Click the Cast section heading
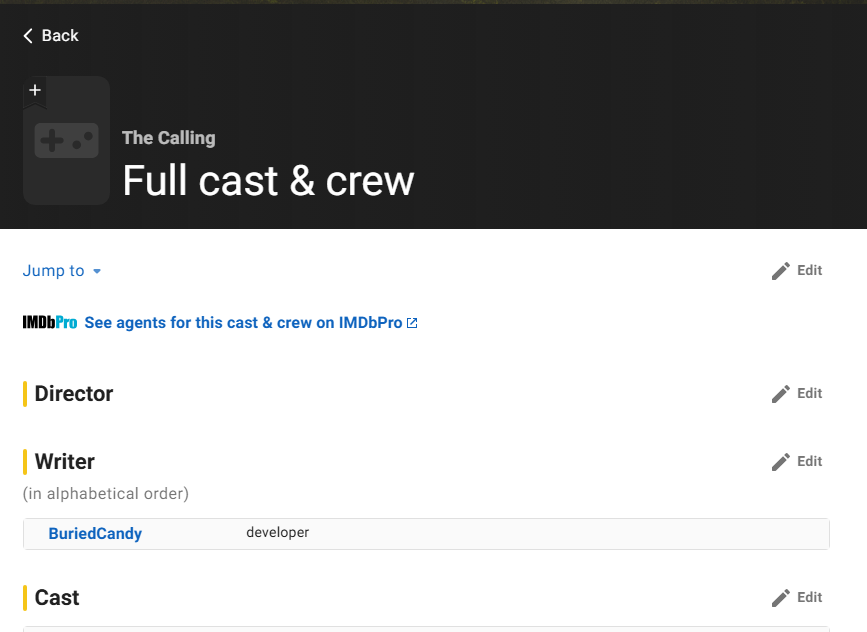Viewport: 867px width, 632px height. coord(57,598)
